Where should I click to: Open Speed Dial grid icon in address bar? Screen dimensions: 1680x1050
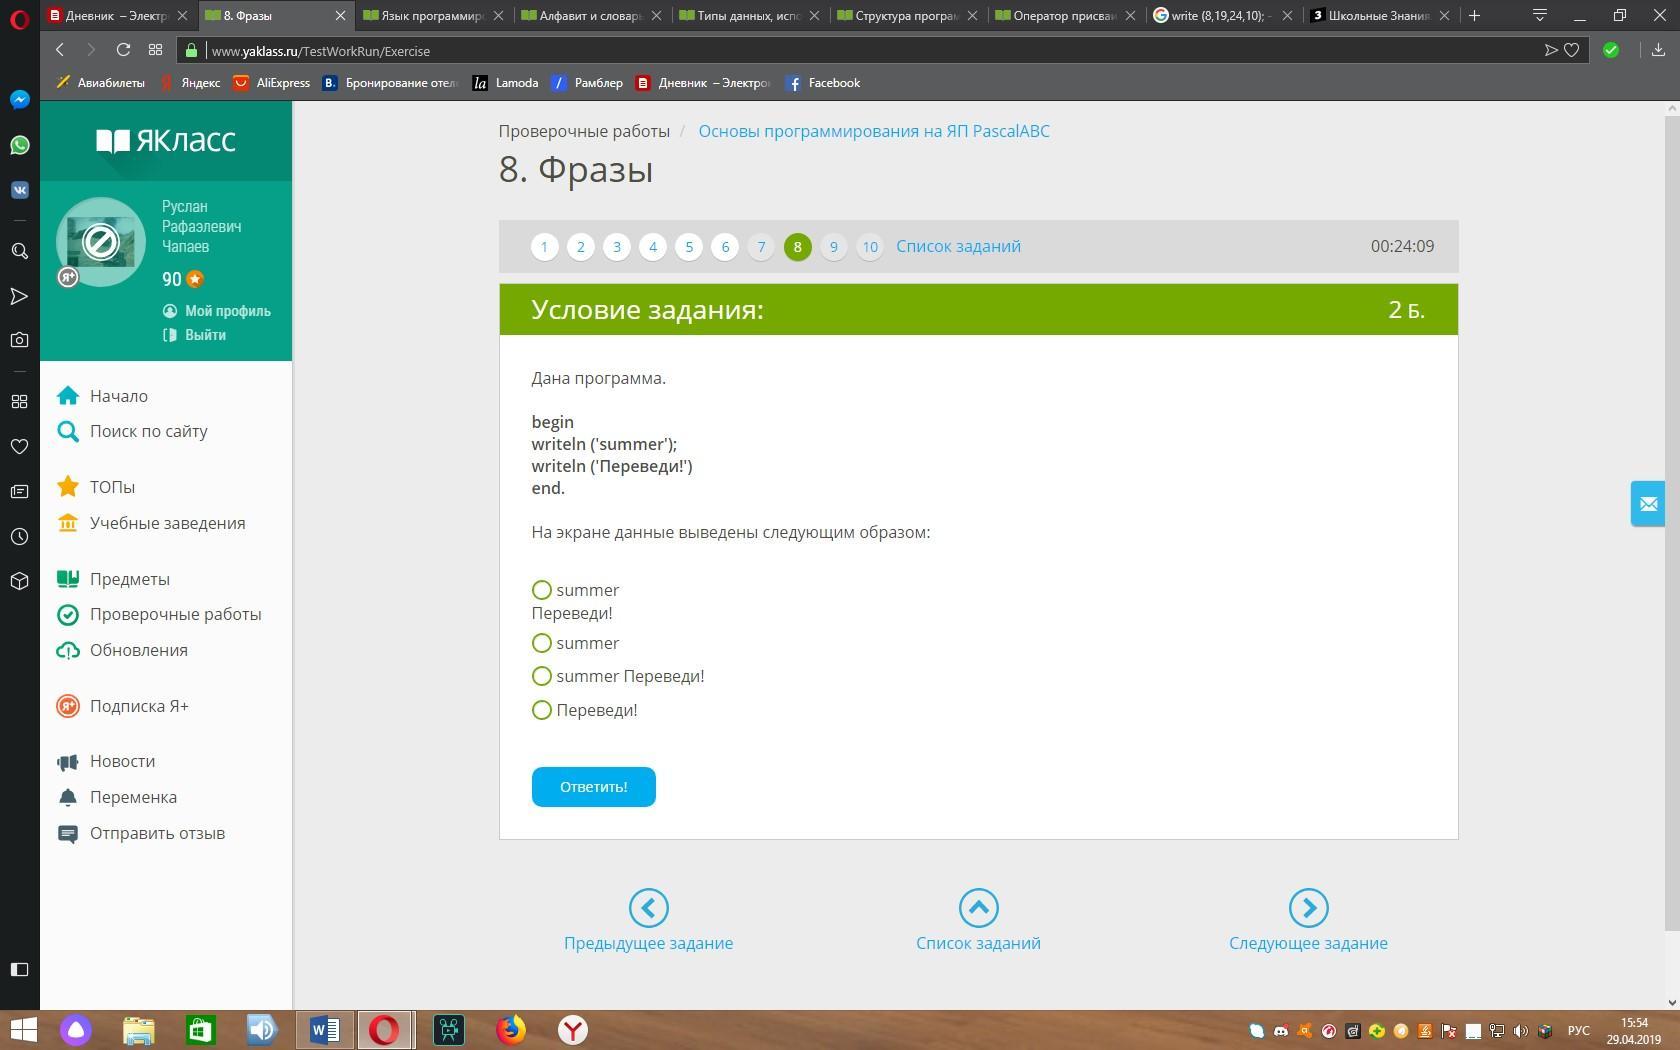155,50
